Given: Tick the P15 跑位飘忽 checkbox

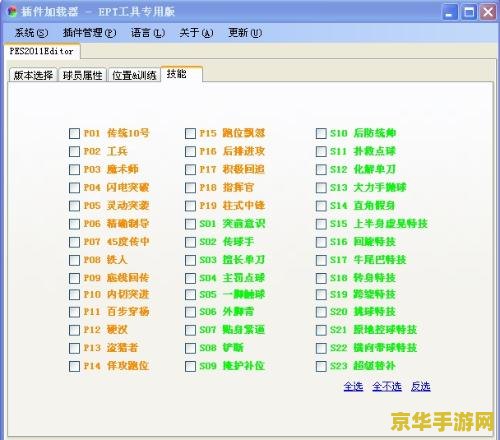Looking at the screenshot, I should tap(190, 133).
